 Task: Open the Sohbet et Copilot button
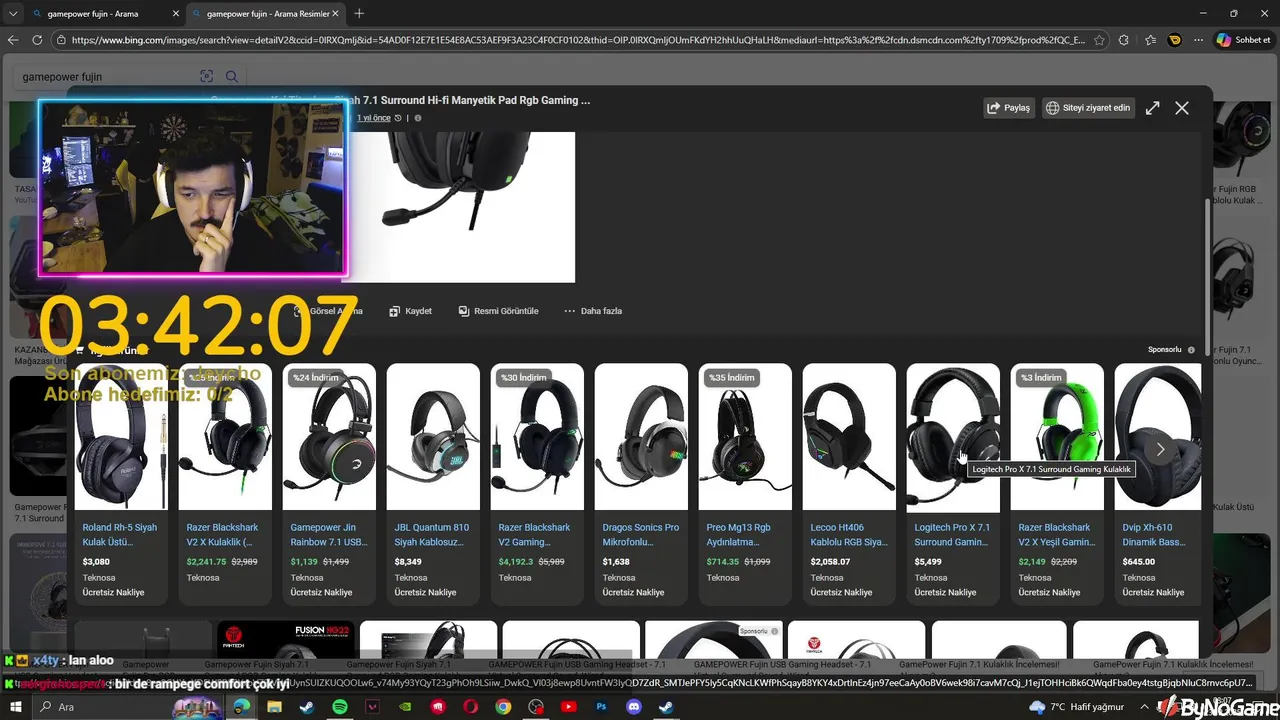1244,40
